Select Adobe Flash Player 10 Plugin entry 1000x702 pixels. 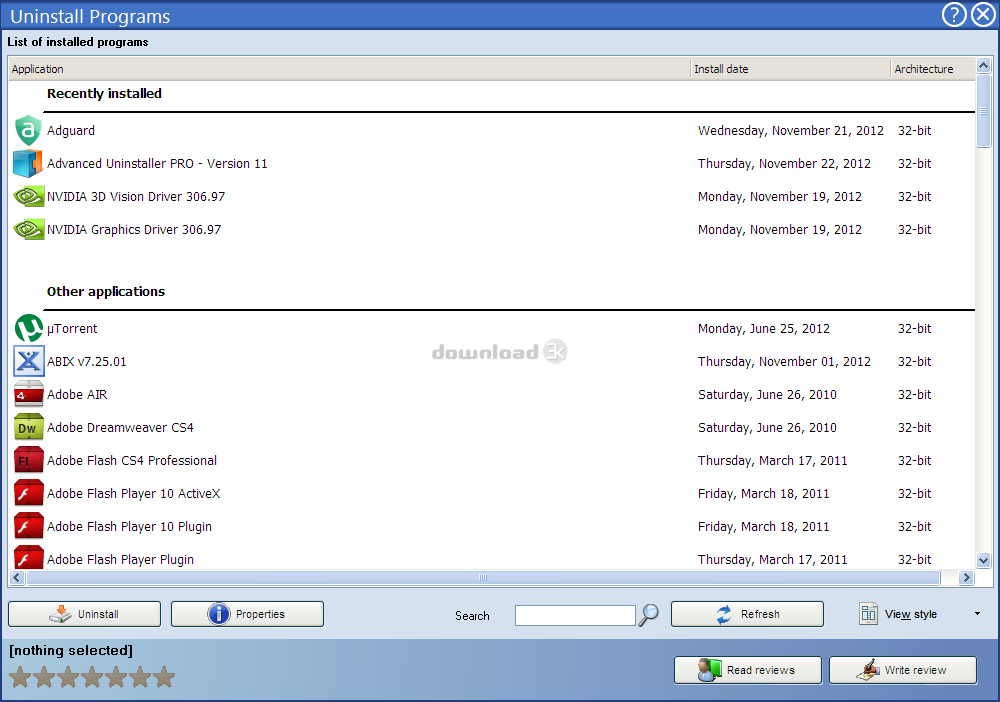click(x=492, y=527)
